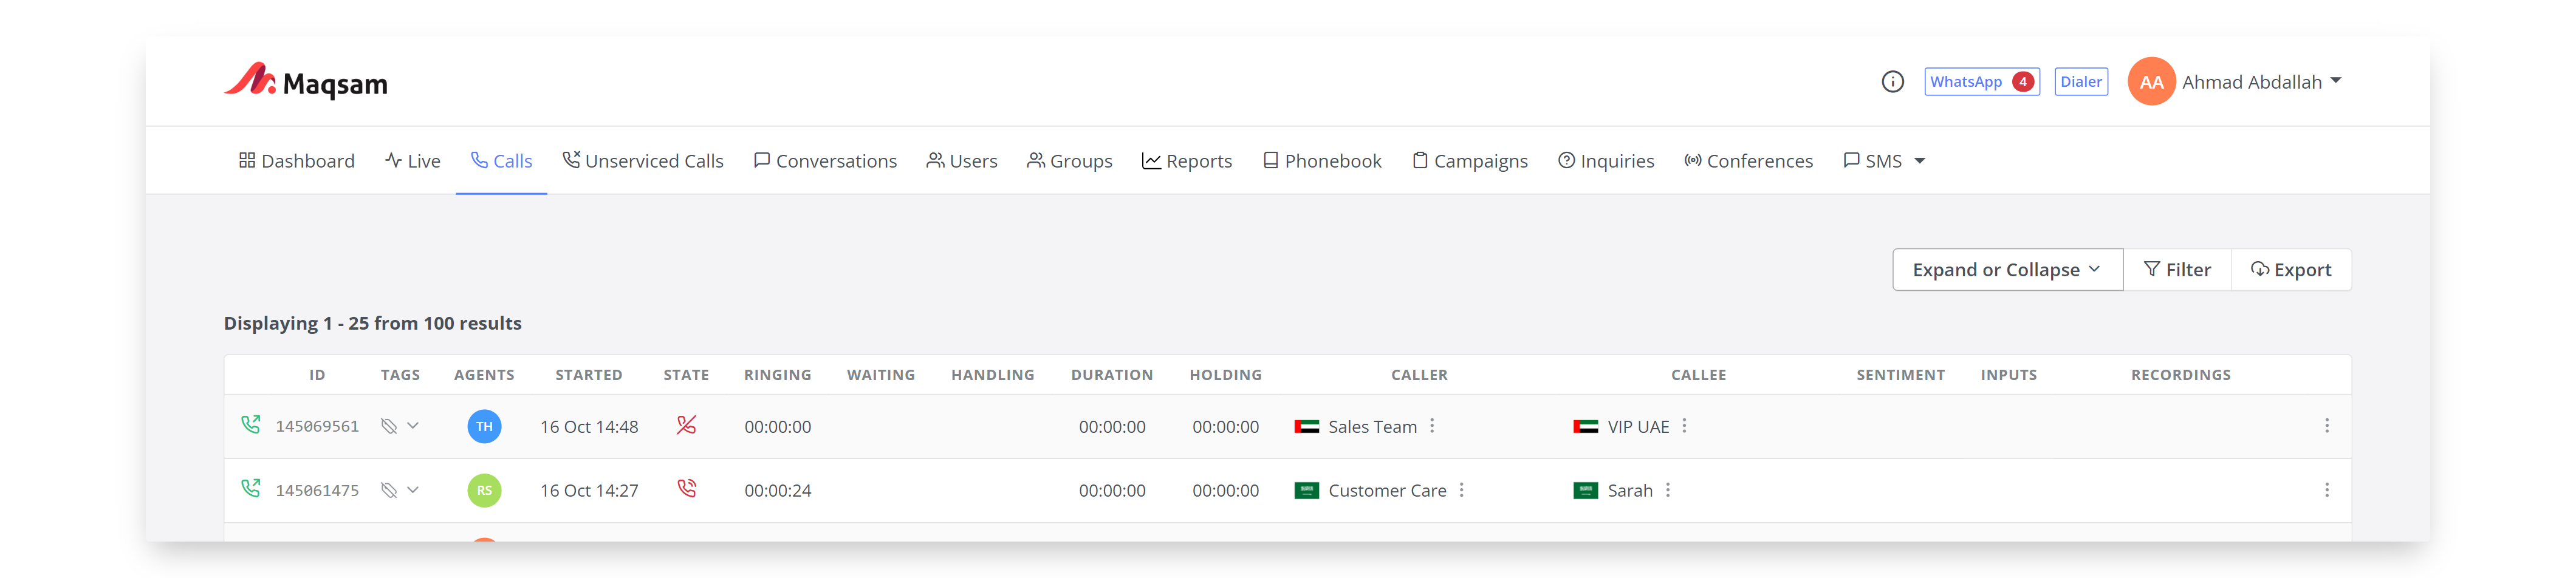Screen dimensions: 2576x578
Task: Click the outgoing call icon in the second row
Action: coord(250,489)
